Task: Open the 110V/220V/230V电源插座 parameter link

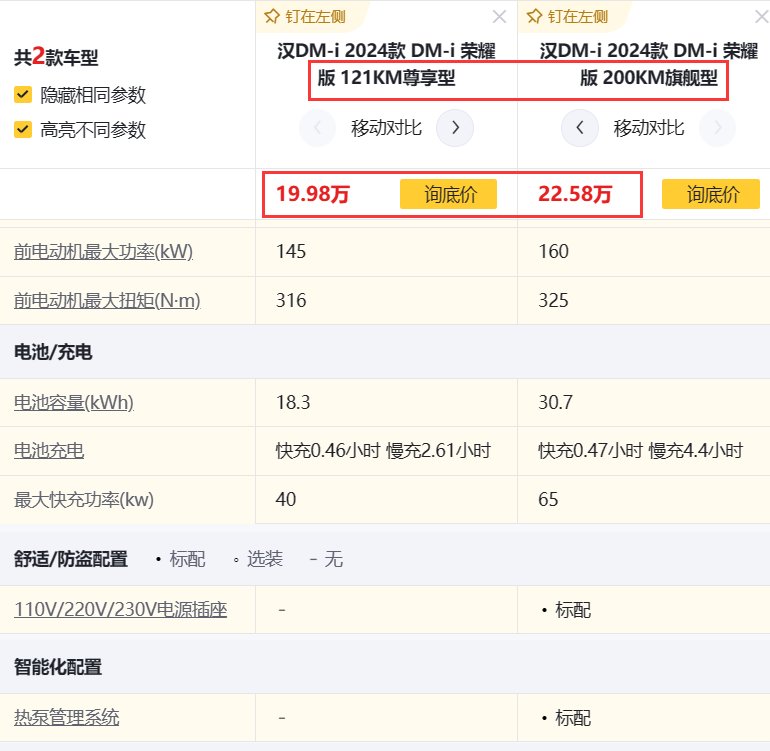Action: (120, 609)
